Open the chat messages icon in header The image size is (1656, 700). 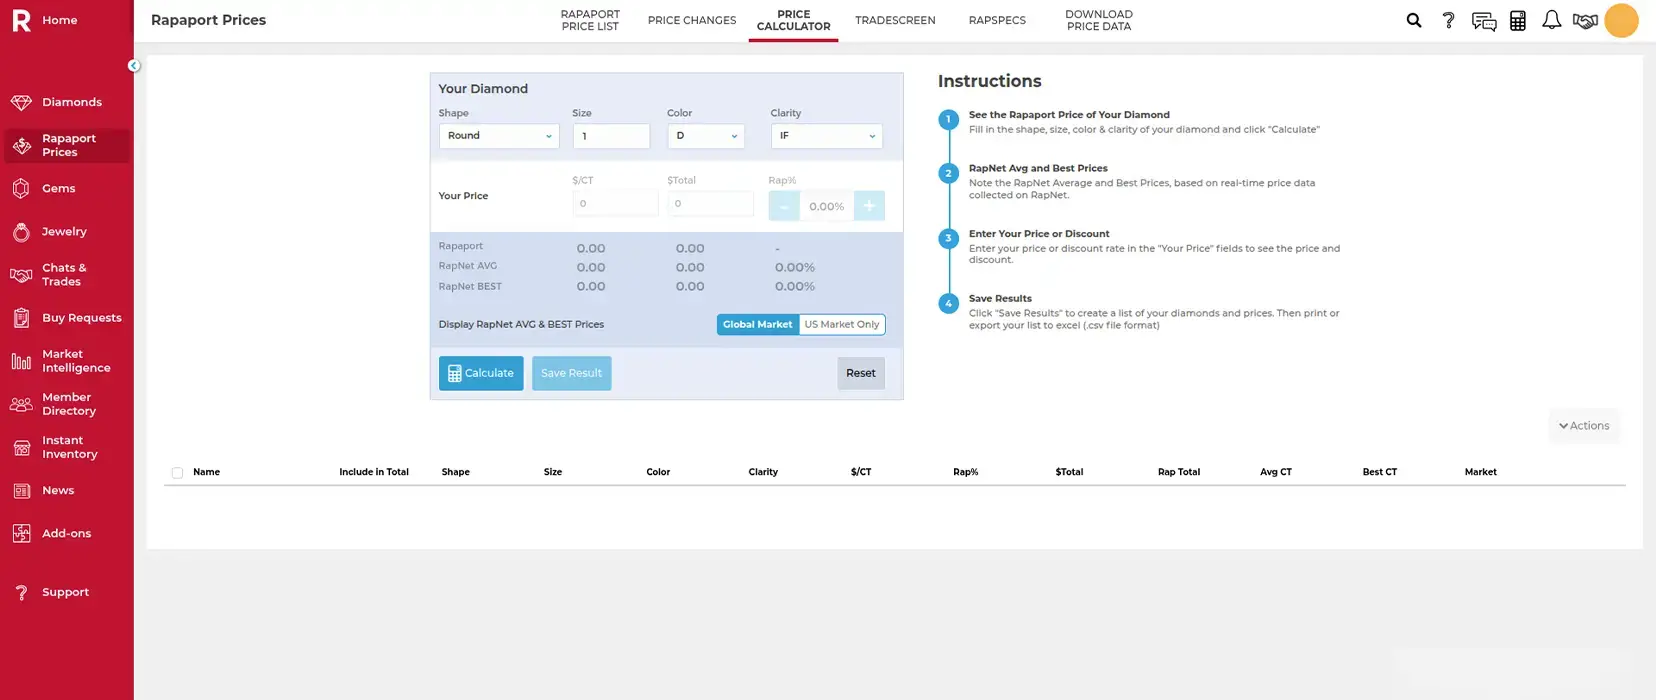[x=1484, y=21]
